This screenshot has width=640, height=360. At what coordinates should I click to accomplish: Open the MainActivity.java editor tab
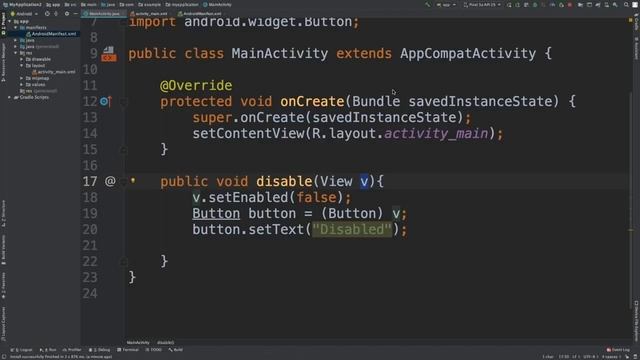(x=102, y=13)
